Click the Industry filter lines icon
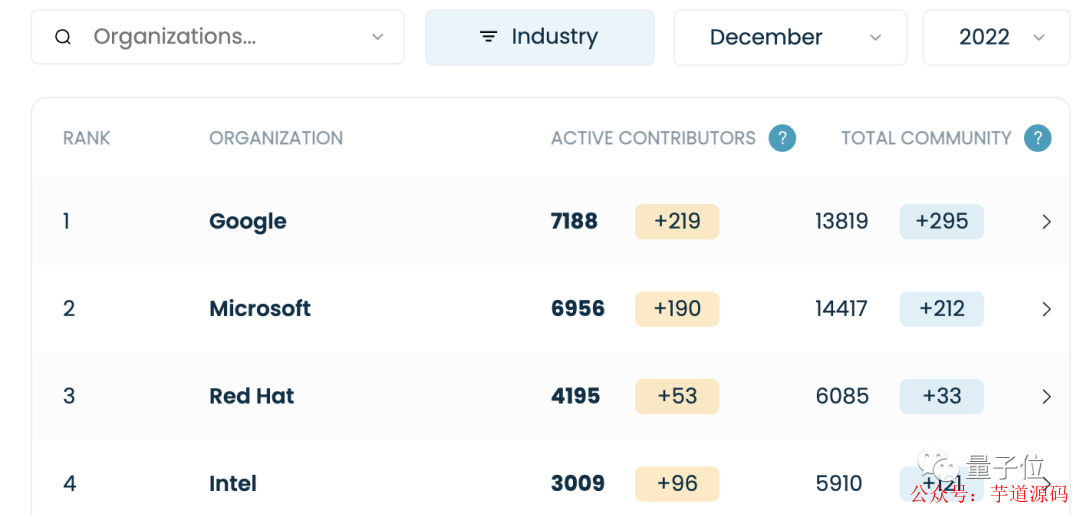 coord(488,37)
